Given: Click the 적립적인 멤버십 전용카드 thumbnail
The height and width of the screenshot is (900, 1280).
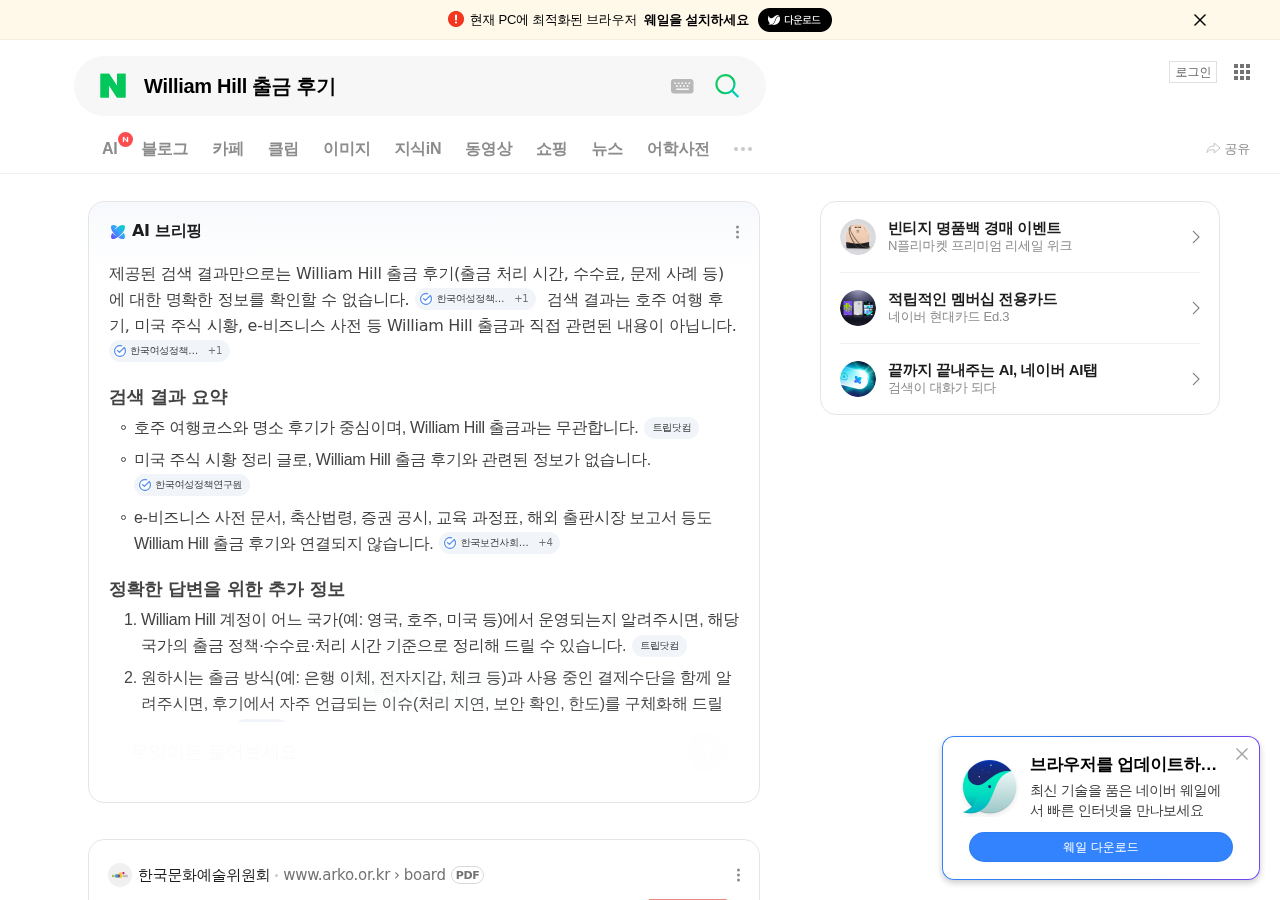Looking at the screenshot, I should coord(858,308).
